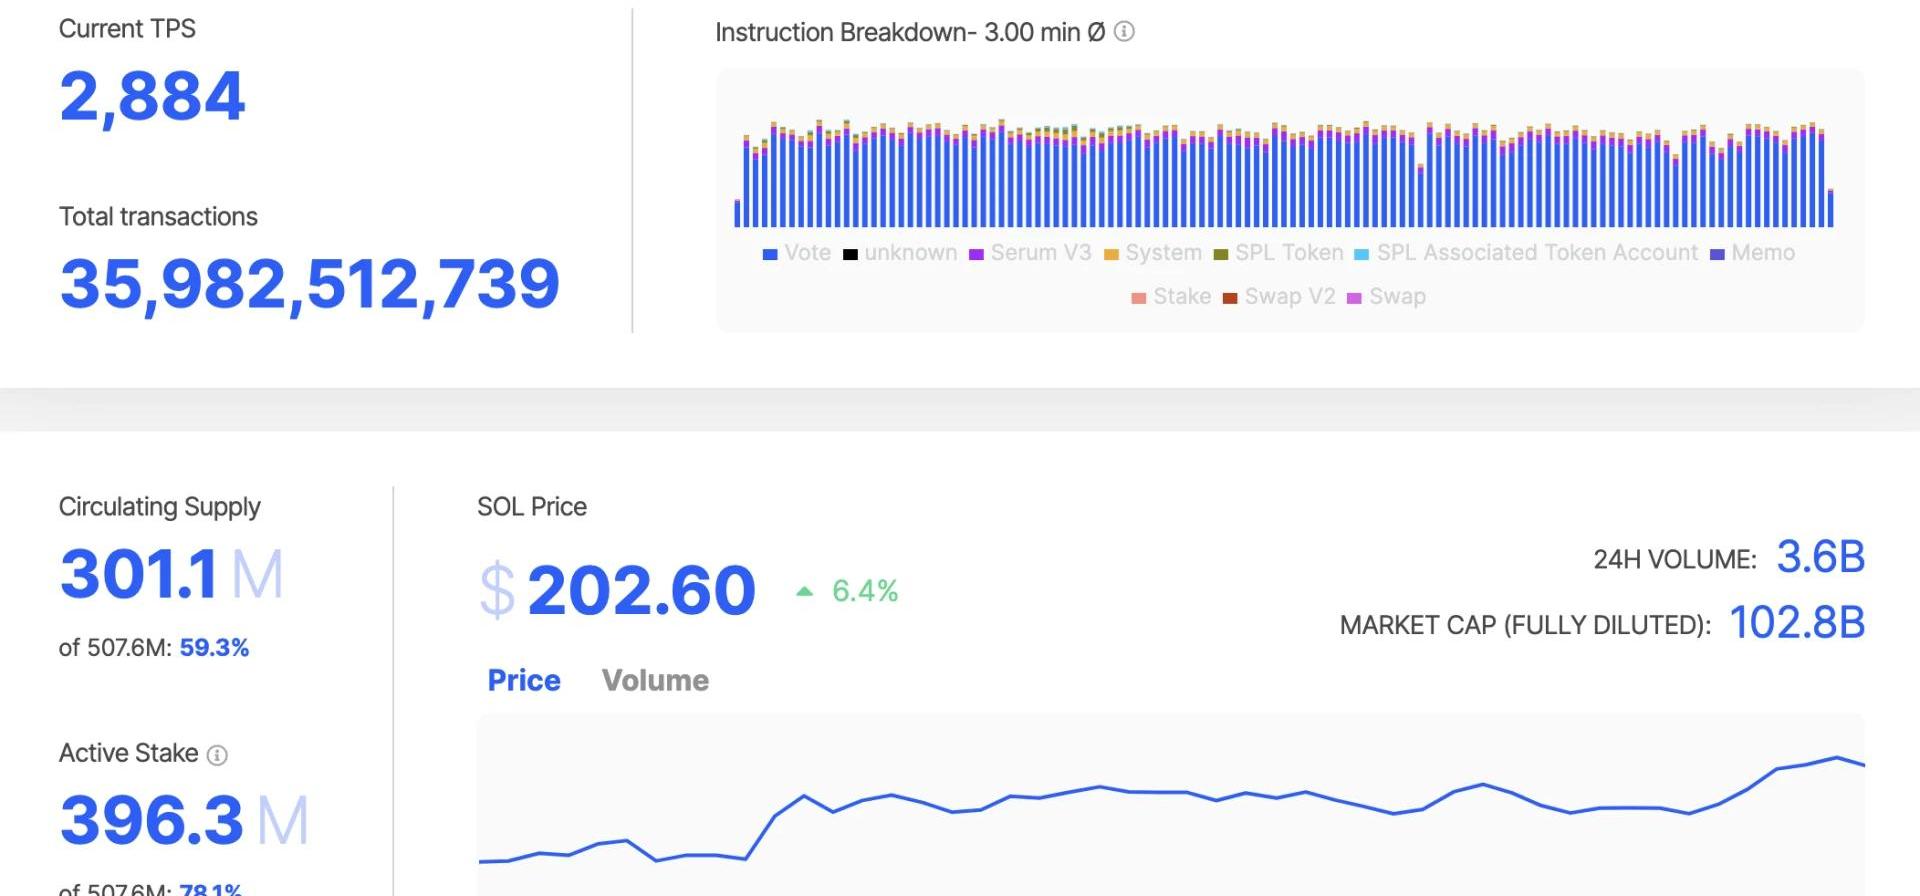Click the red Swap V2 legend marker

pos(1230,298)
